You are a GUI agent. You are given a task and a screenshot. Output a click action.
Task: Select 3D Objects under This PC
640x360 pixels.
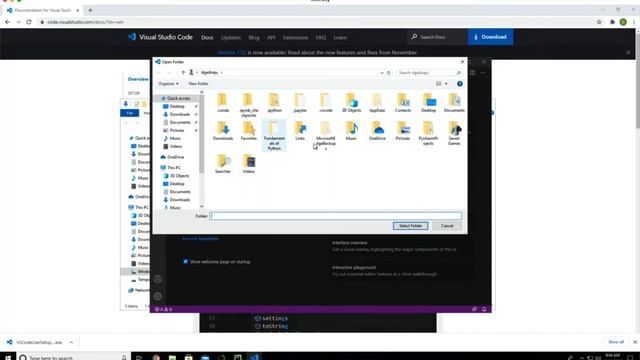pyautogui.click(x=180, y=176)
